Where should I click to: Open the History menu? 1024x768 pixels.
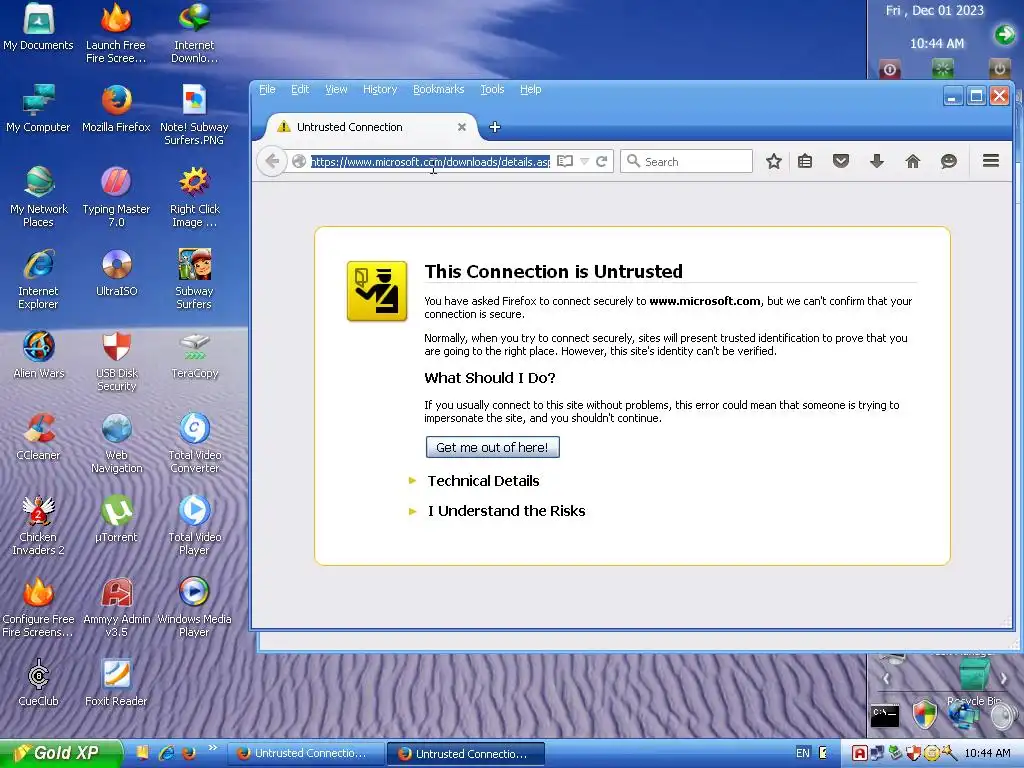(x=380, y=89)
